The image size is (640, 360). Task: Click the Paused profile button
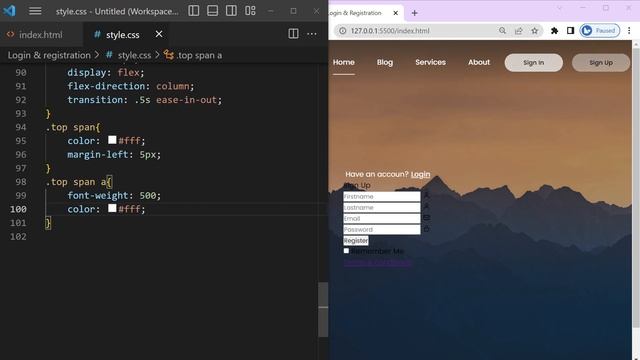click(x=600, y=31)
